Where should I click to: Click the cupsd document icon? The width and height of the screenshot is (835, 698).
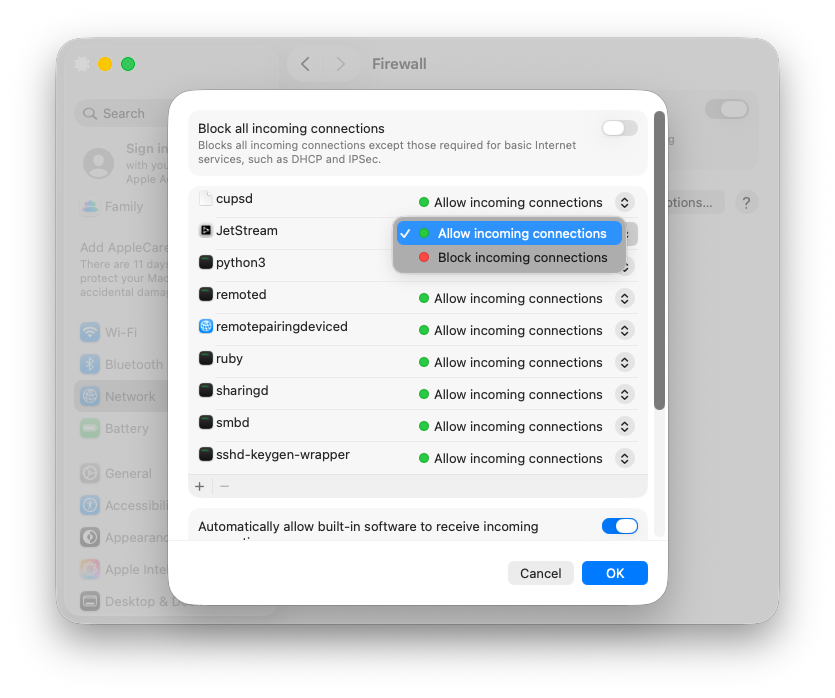click(x=206, y=199)
